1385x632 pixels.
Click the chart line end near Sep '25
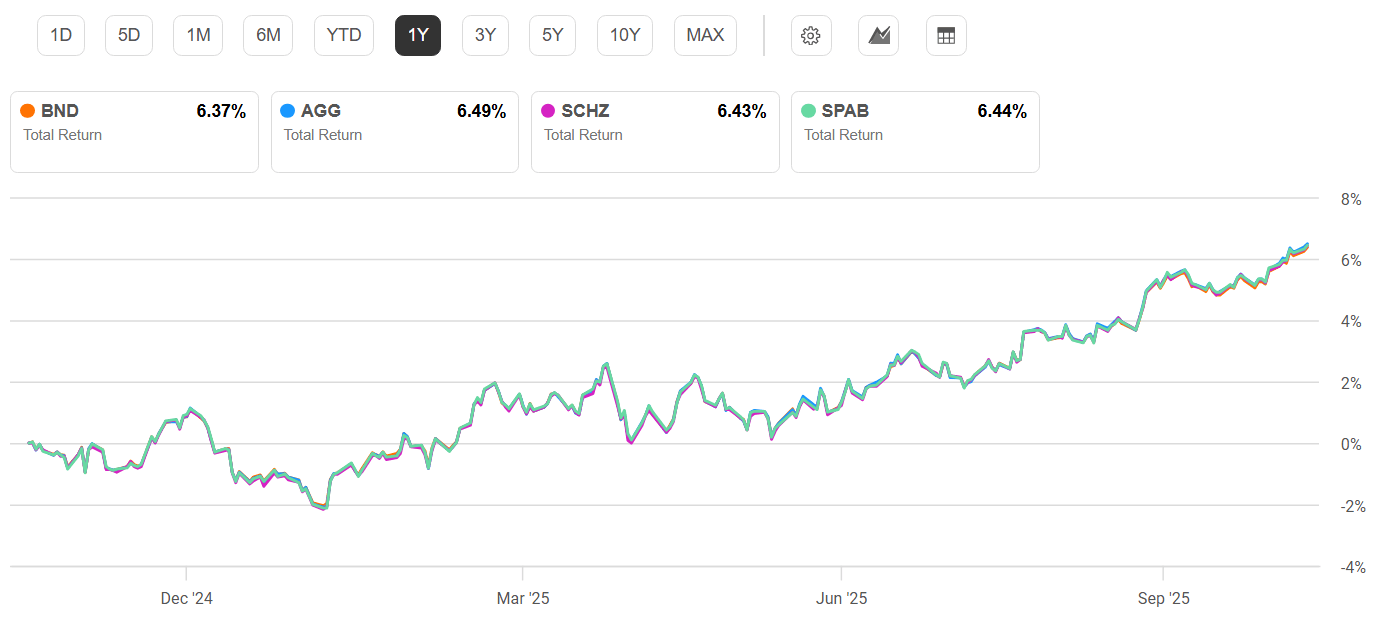1305,246
